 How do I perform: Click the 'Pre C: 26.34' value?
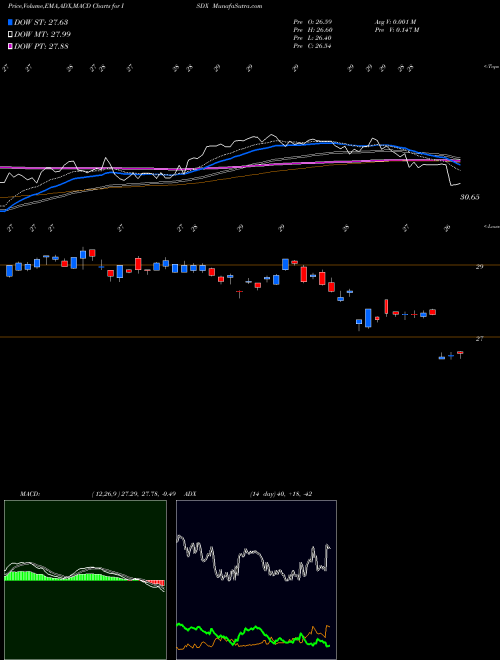click(x=313, y=46)
